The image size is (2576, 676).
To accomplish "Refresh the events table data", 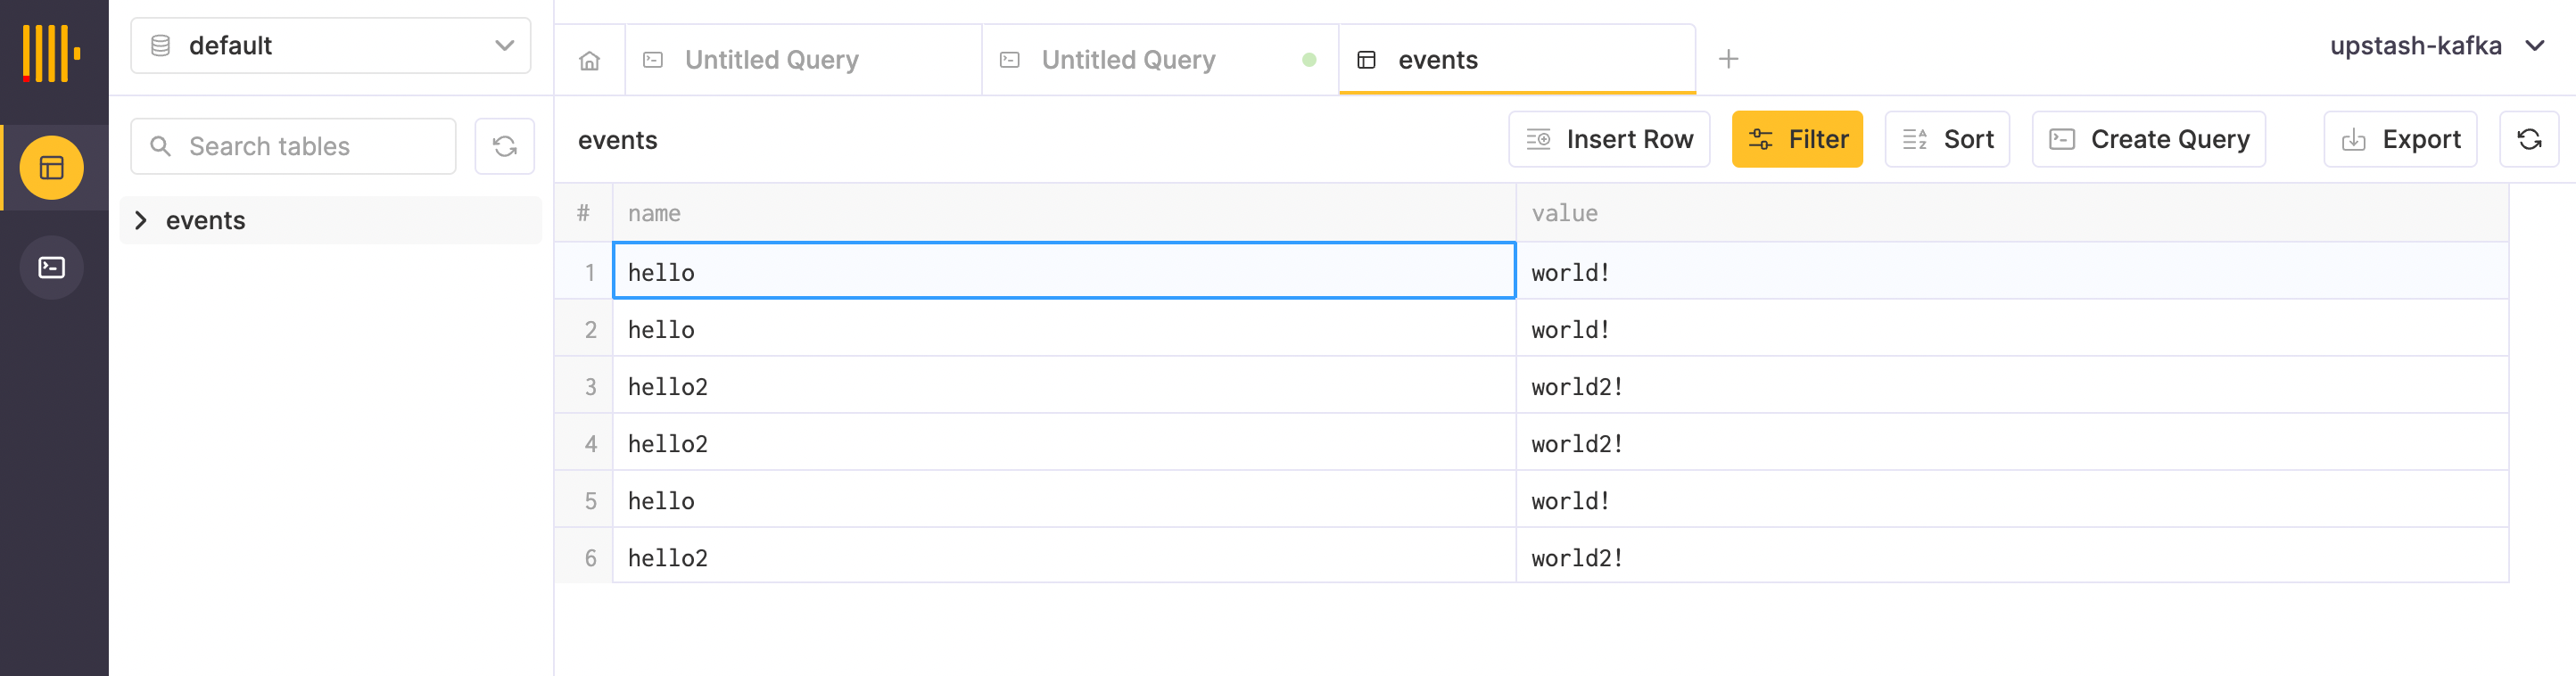I will [x=2528, y=140].
